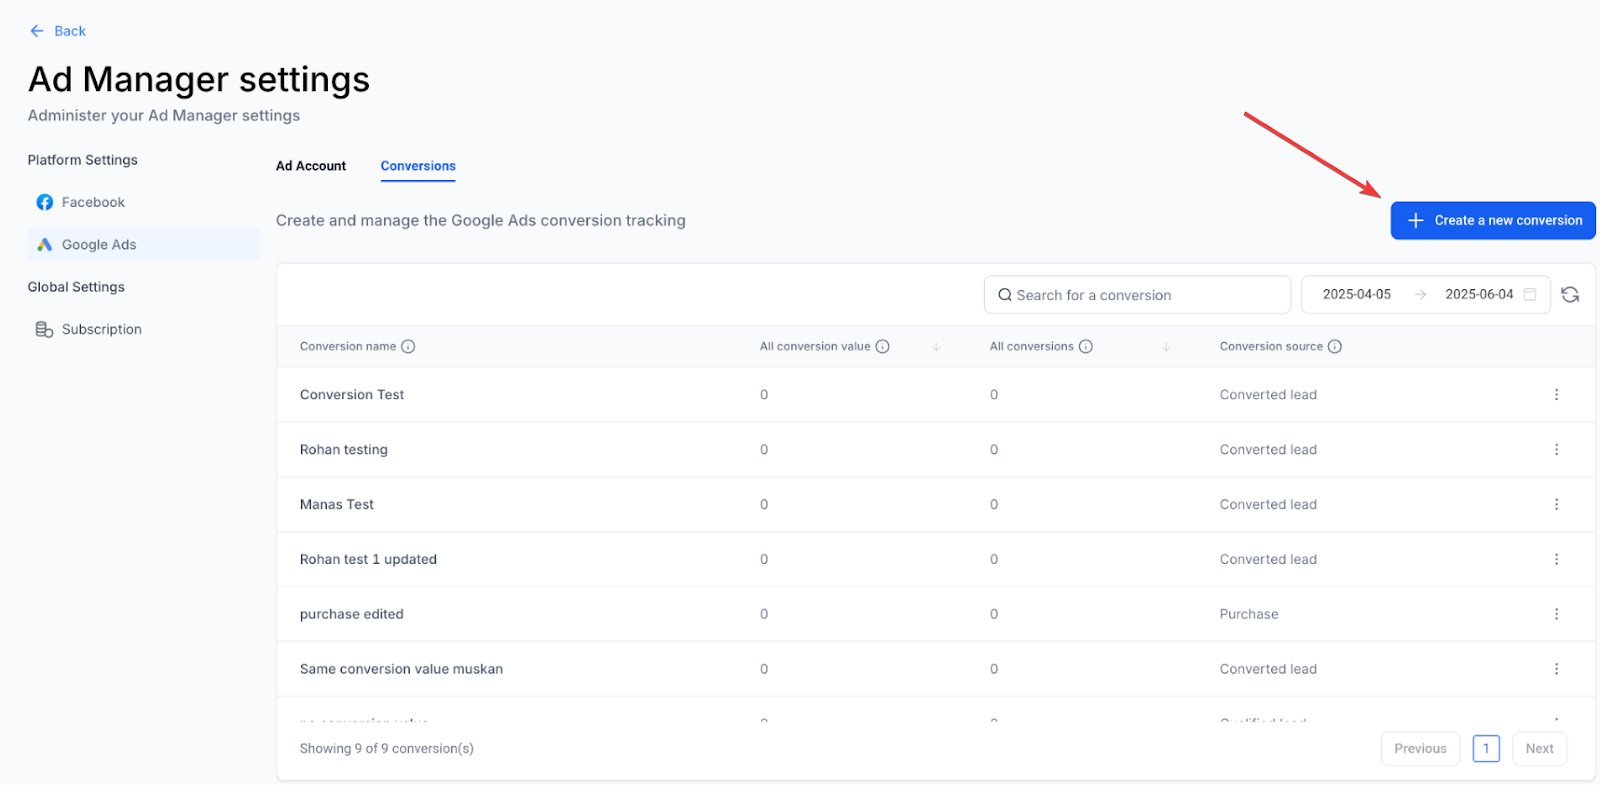Image resolution: width=1600 pixels, height=785 pixels.
Task: Click info icon next to Conversion name
Action: [408, 347]
